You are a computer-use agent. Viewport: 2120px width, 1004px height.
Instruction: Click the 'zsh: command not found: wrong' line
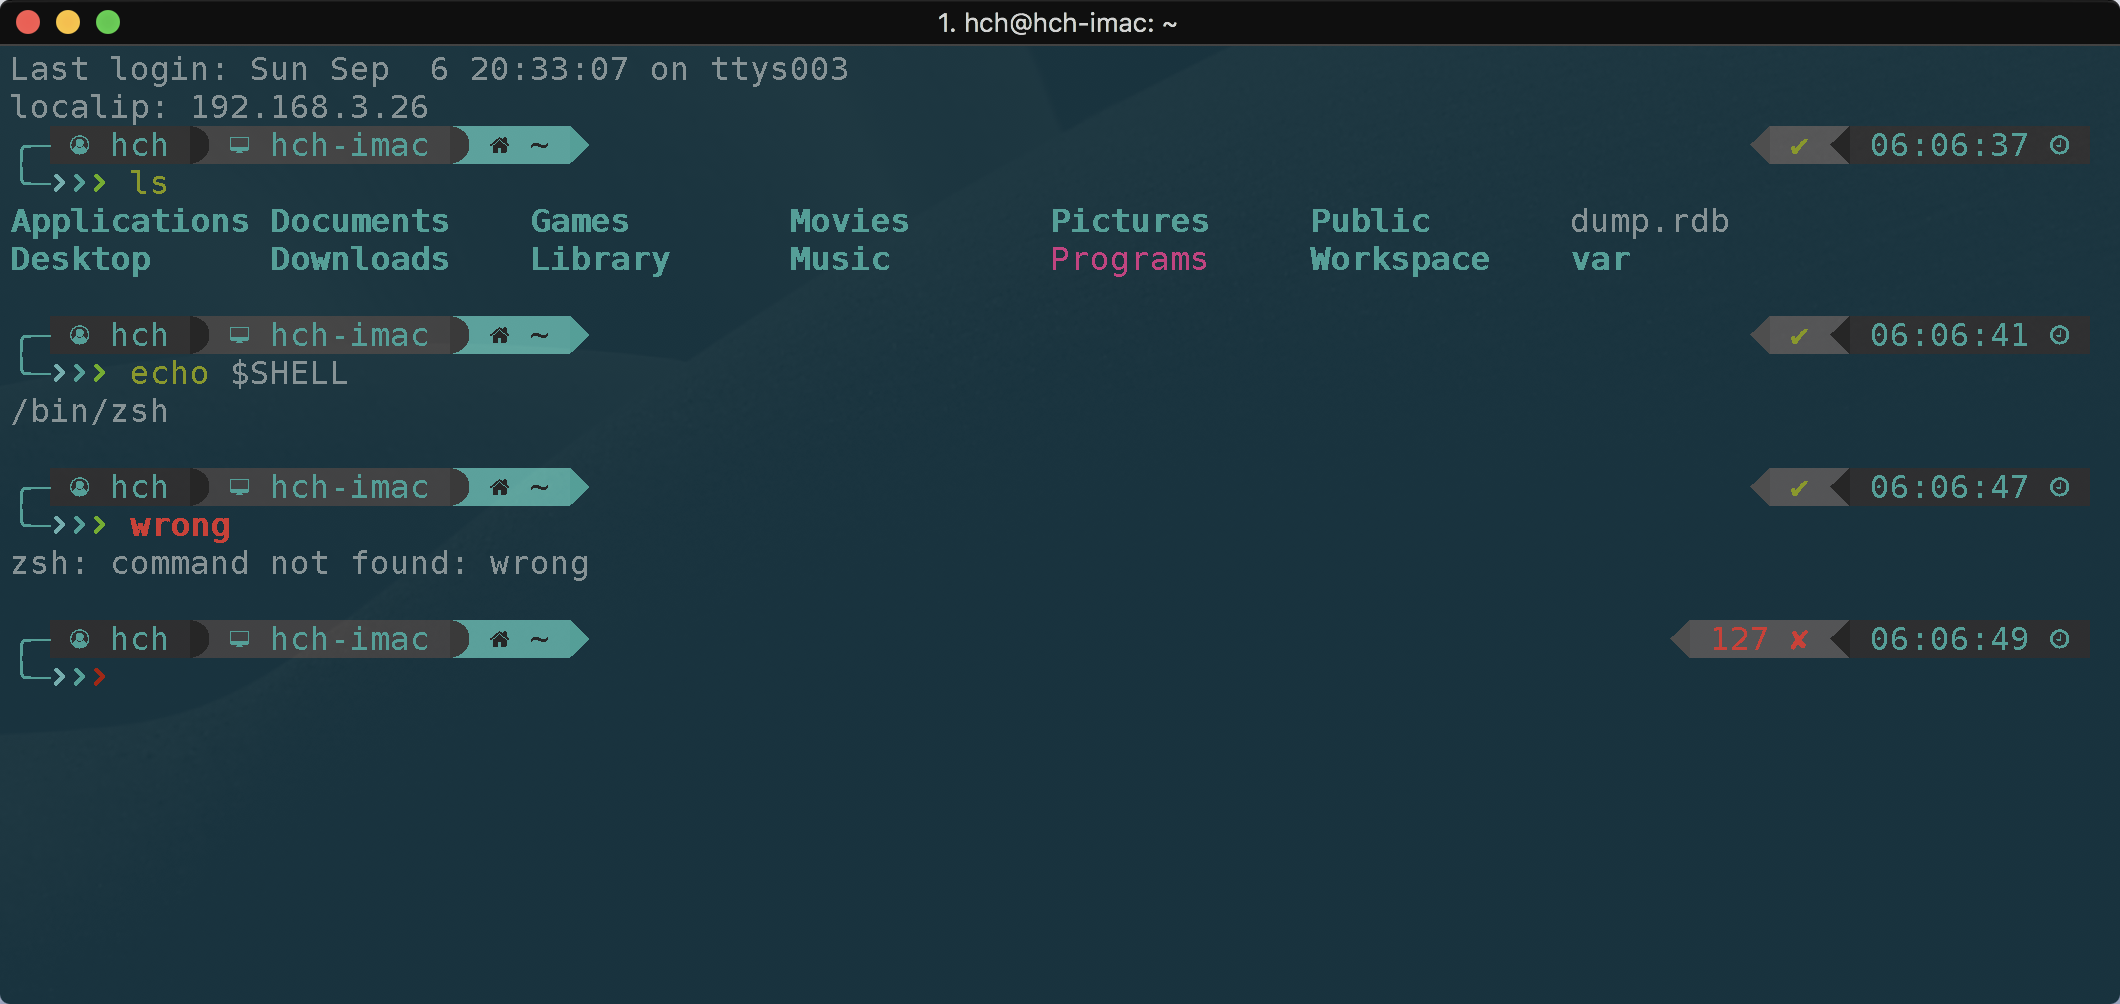(300, 563)
